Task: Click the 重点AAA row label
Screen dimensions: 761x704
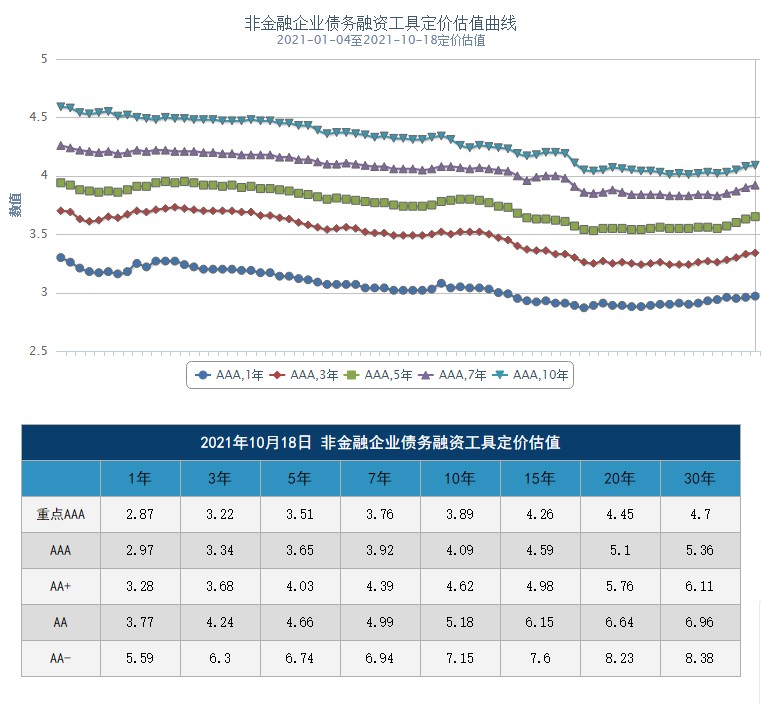Action: (61, 514)
